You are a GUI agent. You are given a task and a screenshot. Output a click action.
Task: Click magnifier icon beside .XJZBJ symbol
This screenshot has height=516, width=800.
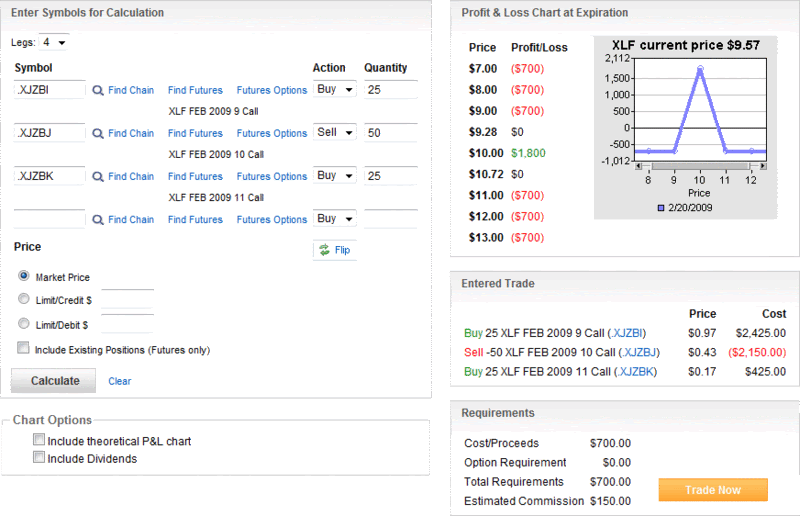[97, 134]
